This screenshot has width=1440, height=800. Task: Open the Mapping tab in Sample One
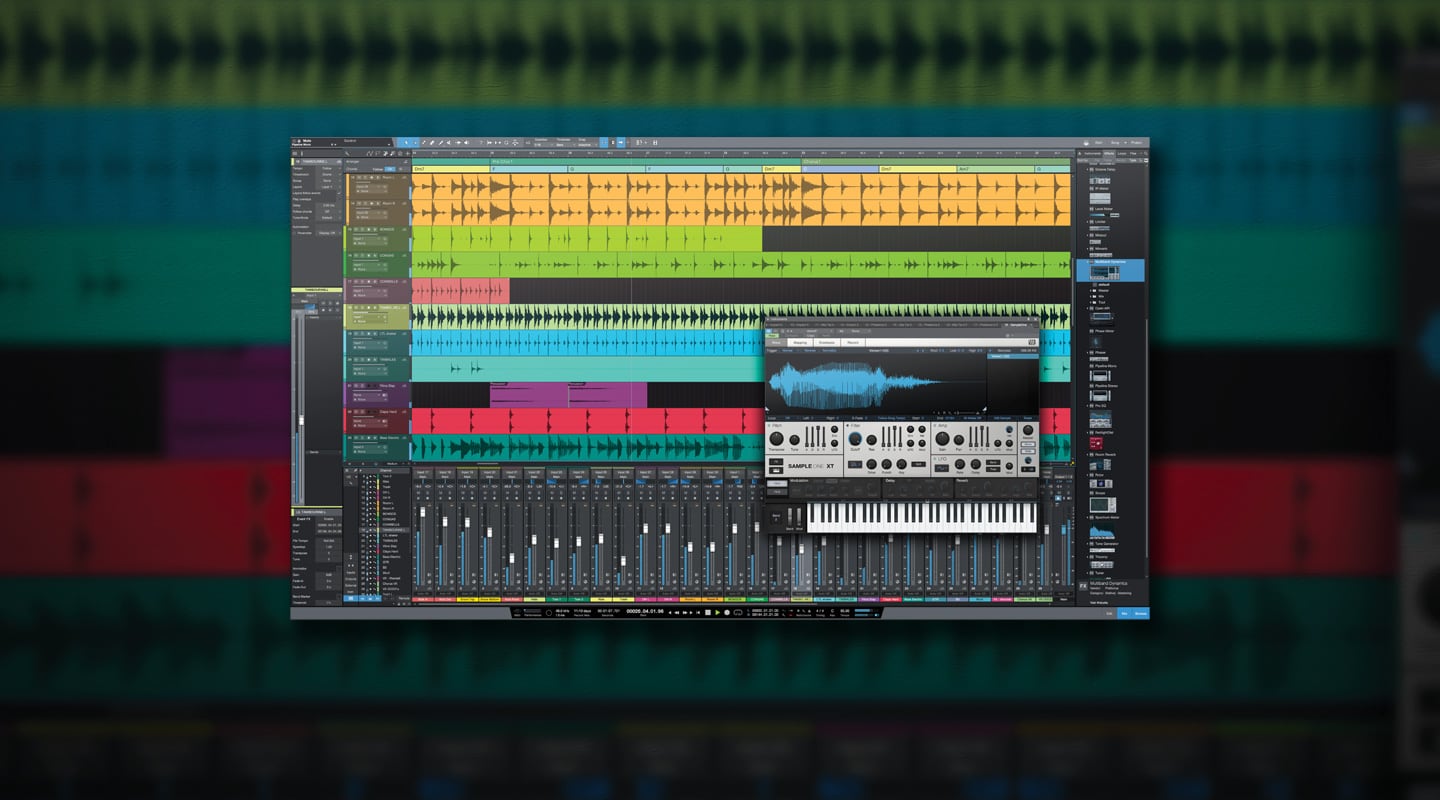800,342
